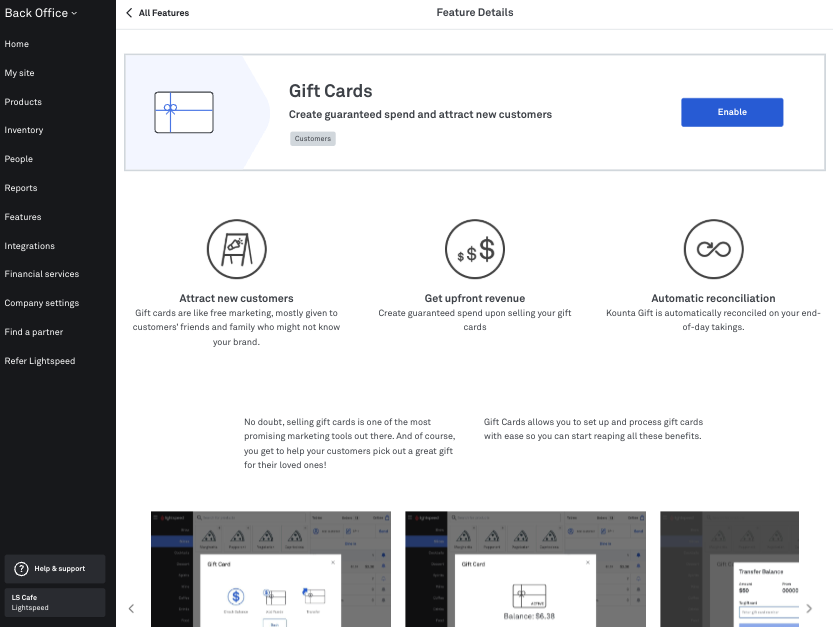Click the Attract new customers easel icon
The width and height of the screenshot is (833, 627).
(x=236, y=249)
